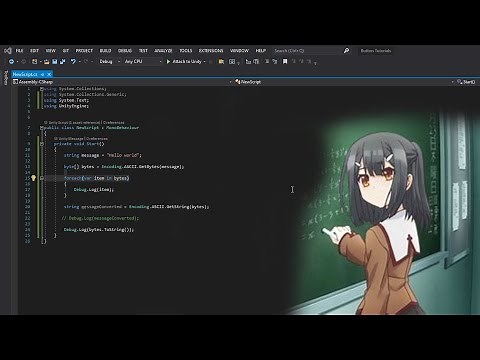Click the Undo arrow icon
Screen dimensions: 480x360
[x=73, y=62]
